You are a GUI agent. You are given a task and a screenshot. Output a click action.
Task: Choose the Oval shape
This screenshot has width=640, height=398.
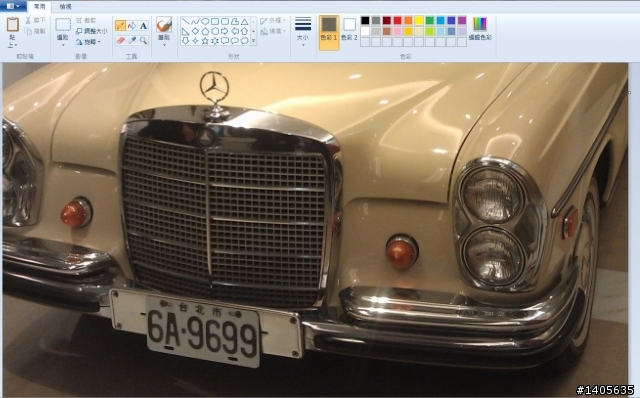[x=205, y=22]
